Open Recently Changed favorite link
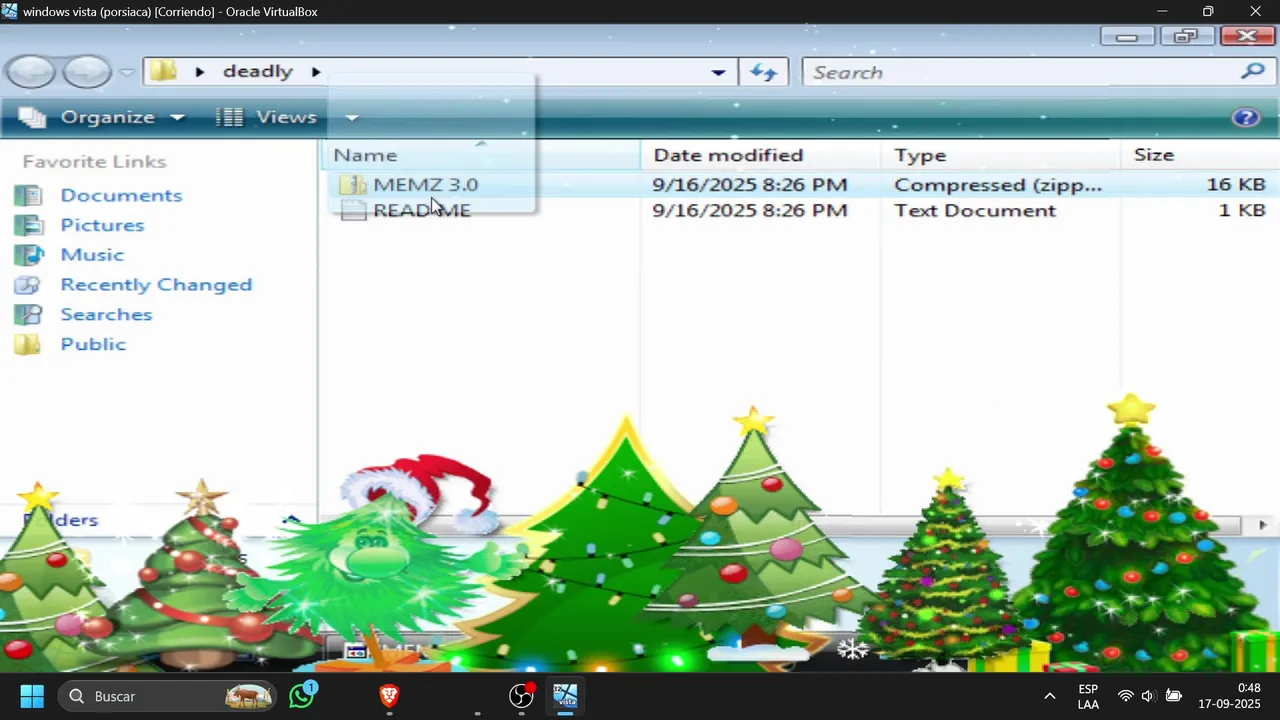 click(x=156, y=285)
